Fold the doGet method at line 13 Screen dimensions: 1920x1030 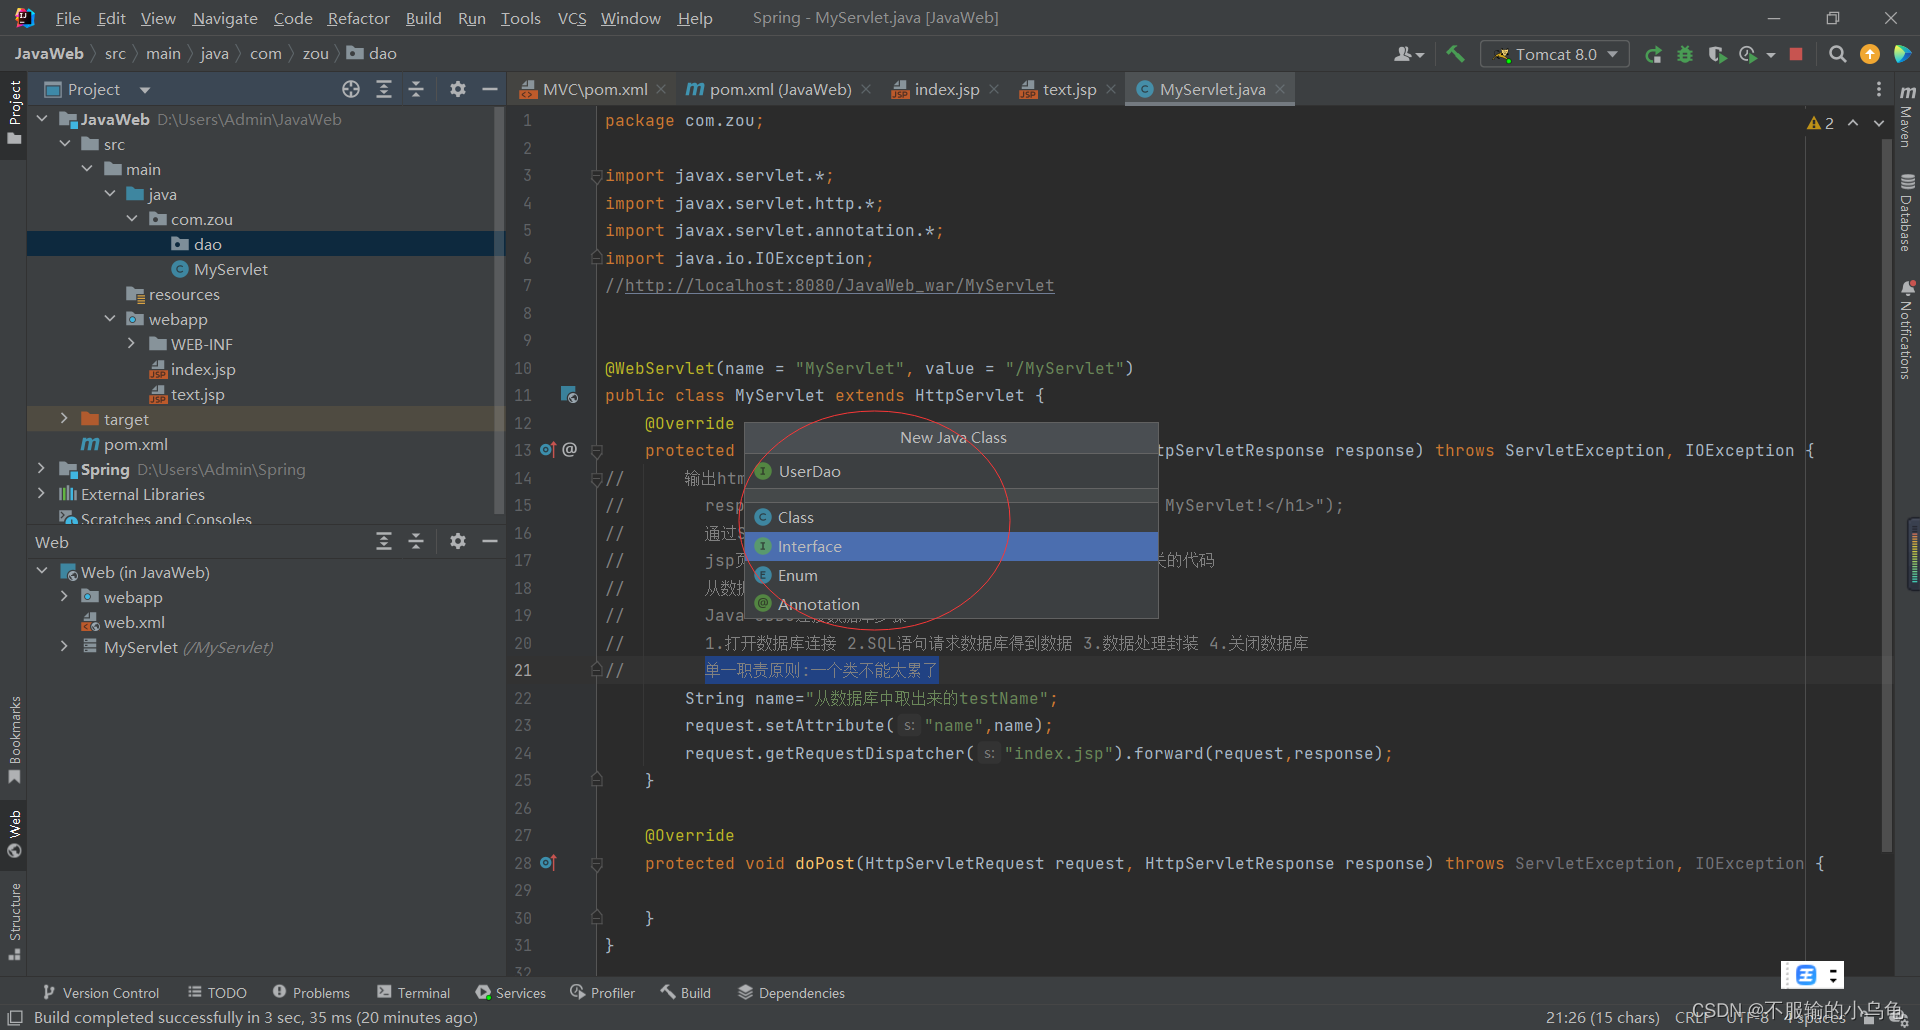coord(596,451)
